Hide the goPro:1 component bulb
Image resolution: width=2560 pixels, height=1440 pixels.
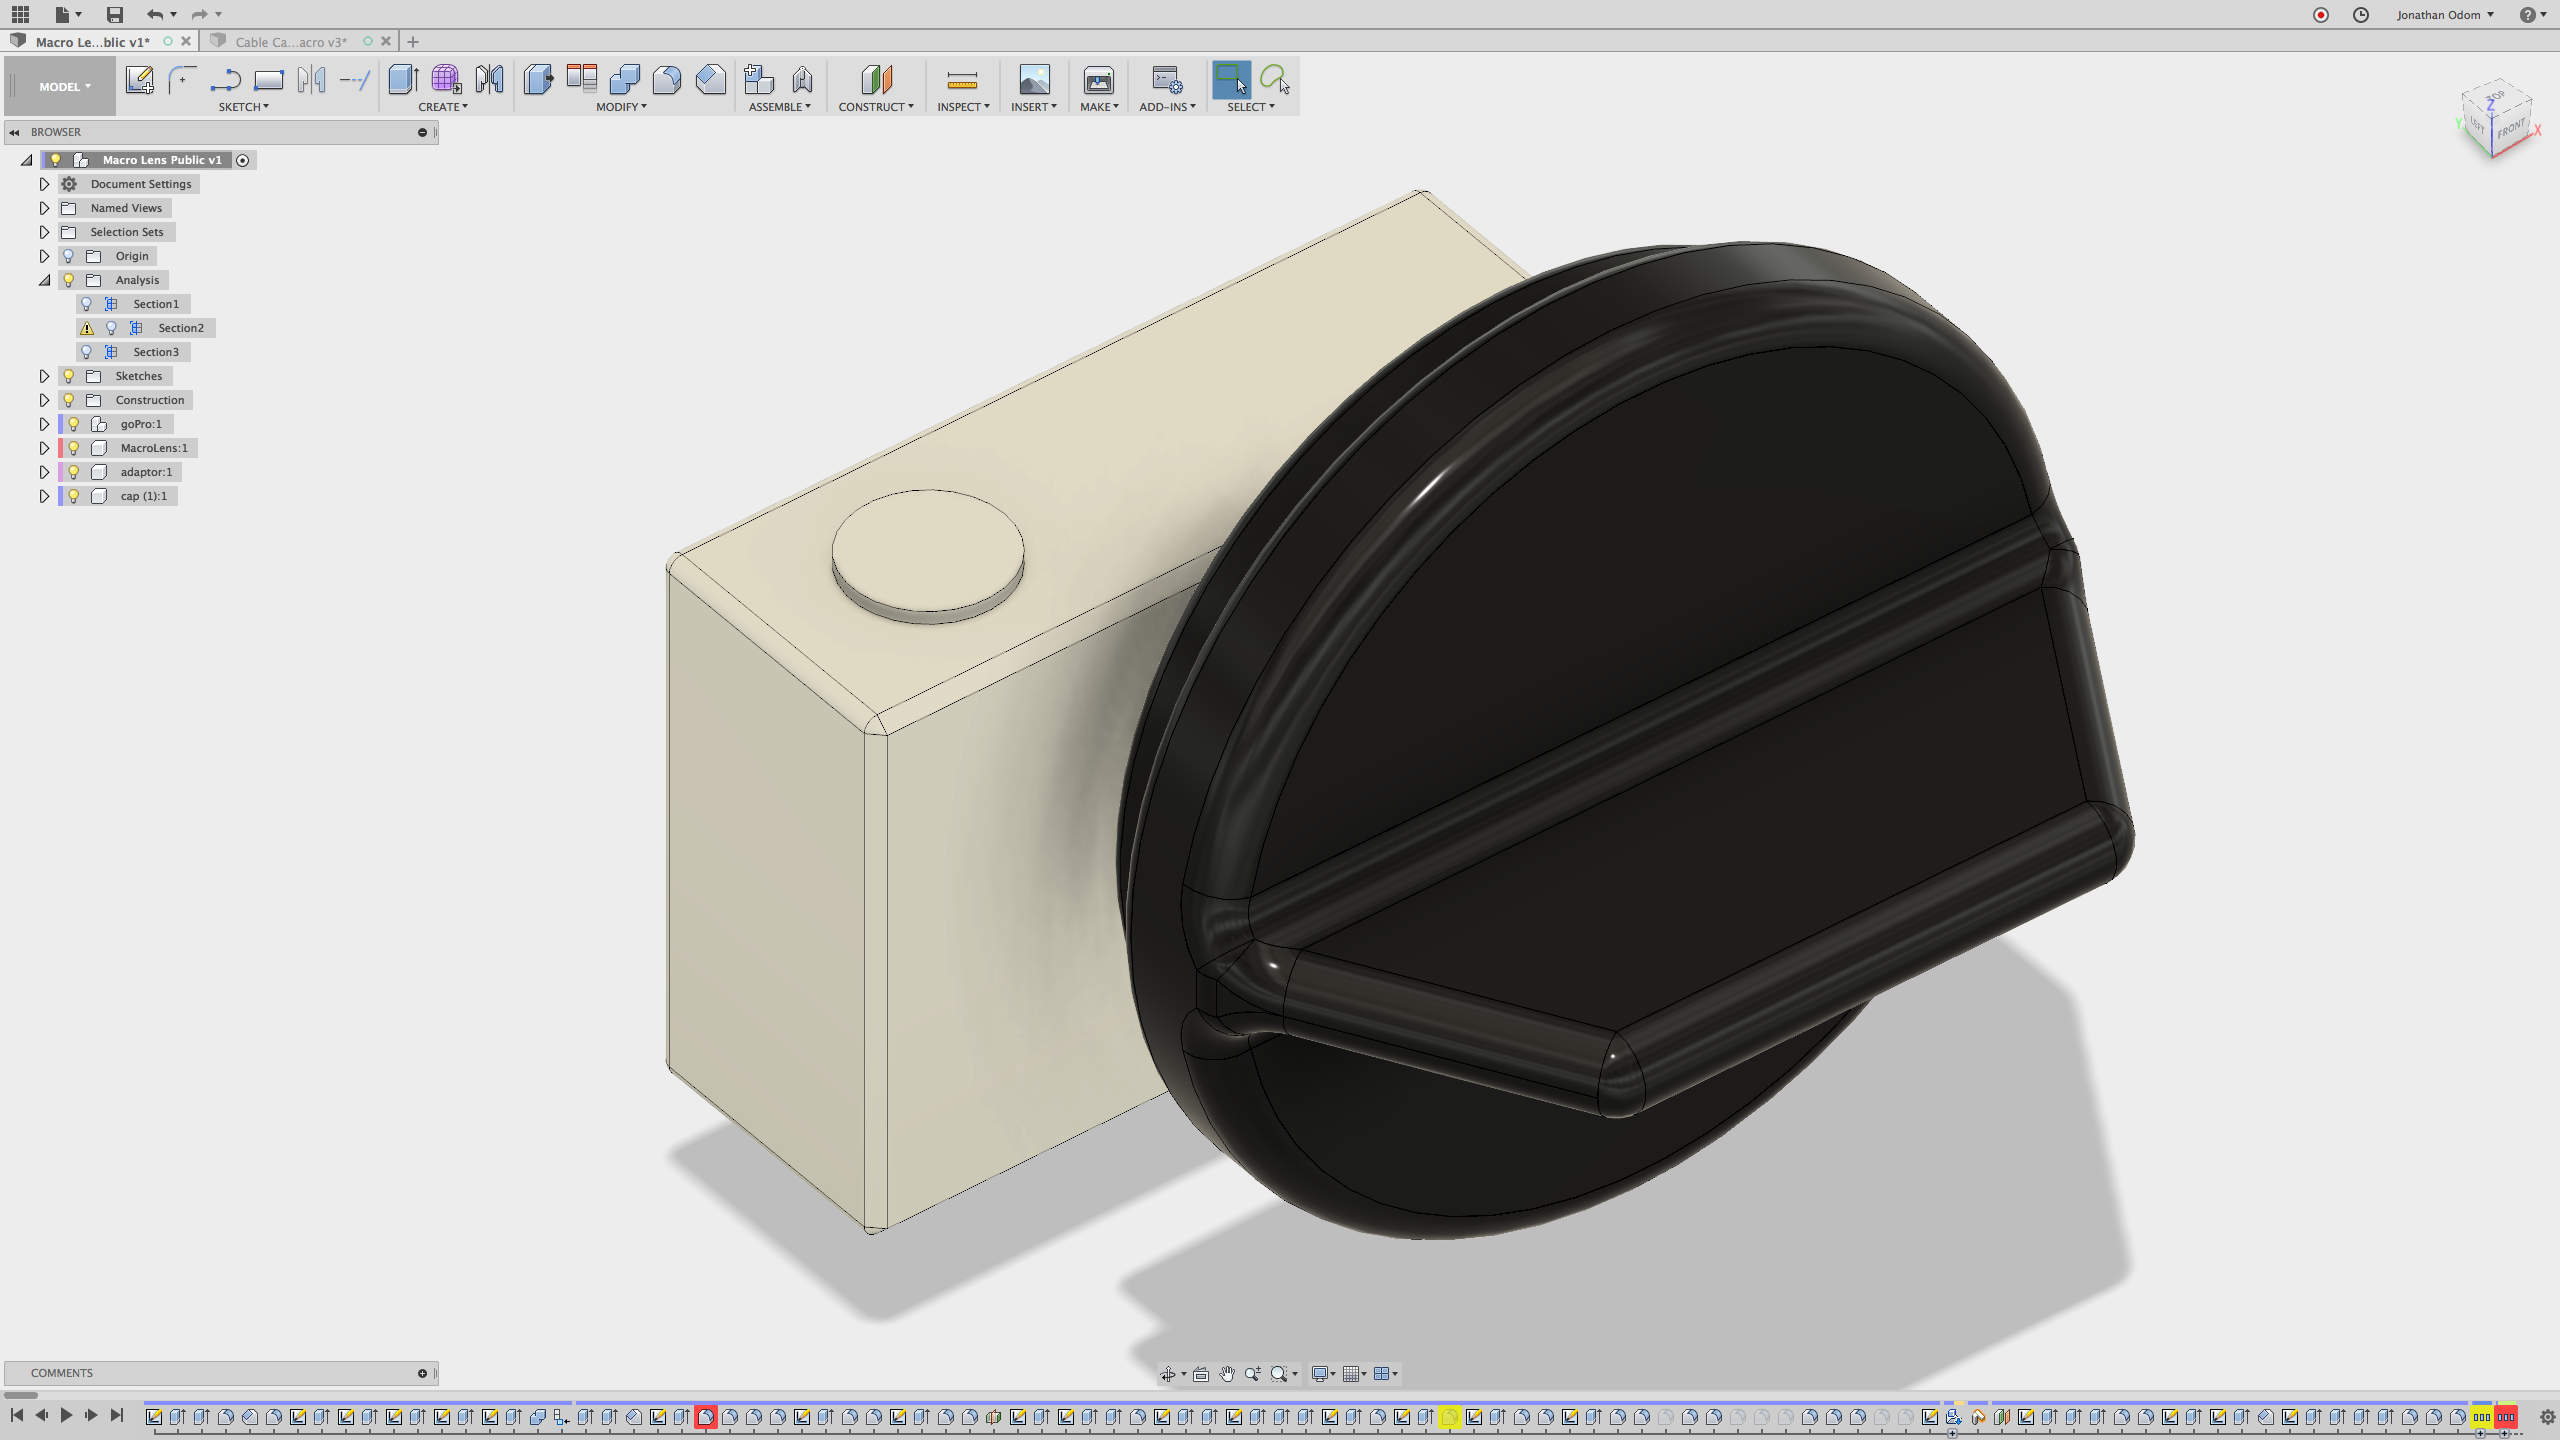73,424
